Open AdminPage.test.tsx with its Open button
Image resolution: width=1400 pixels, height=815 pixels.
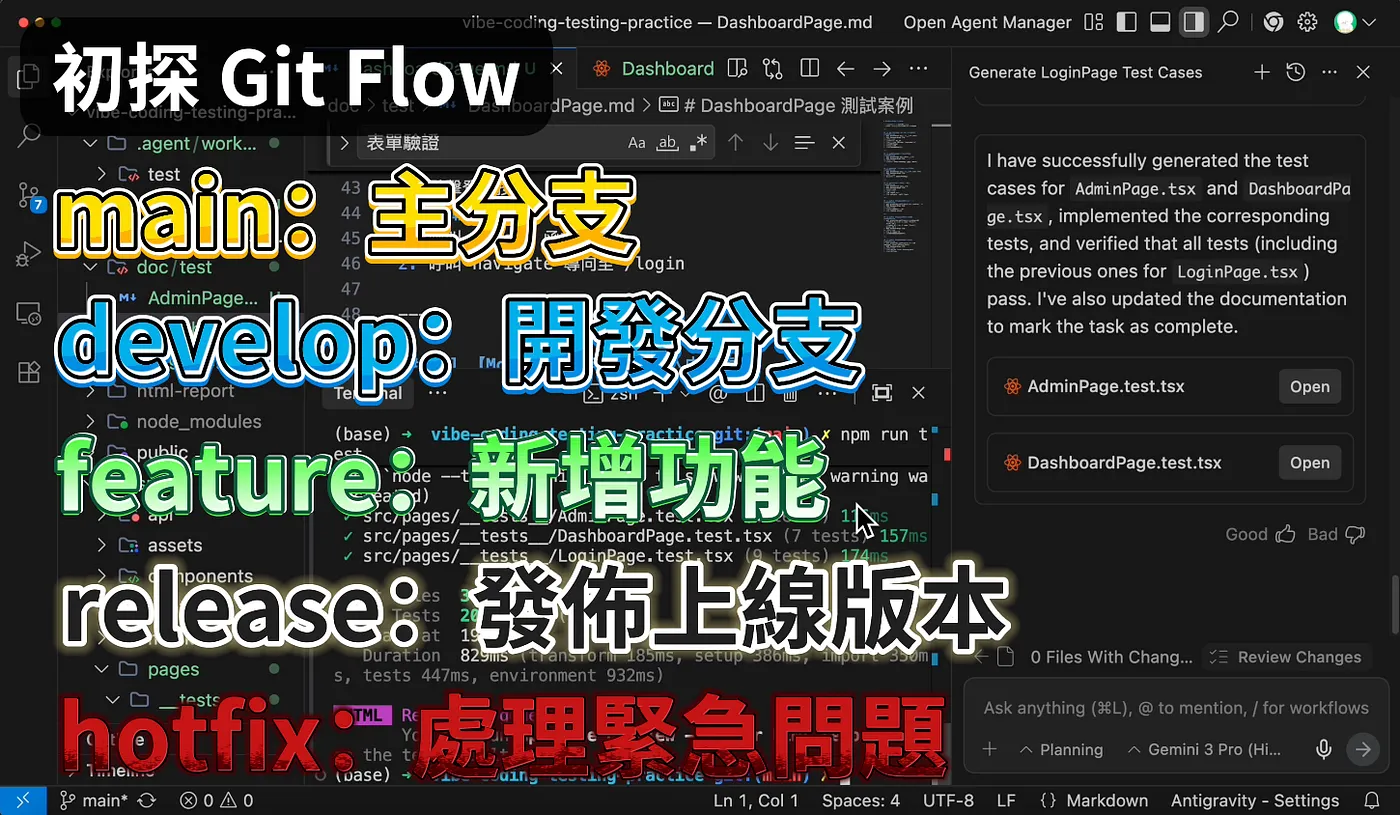1309,387
